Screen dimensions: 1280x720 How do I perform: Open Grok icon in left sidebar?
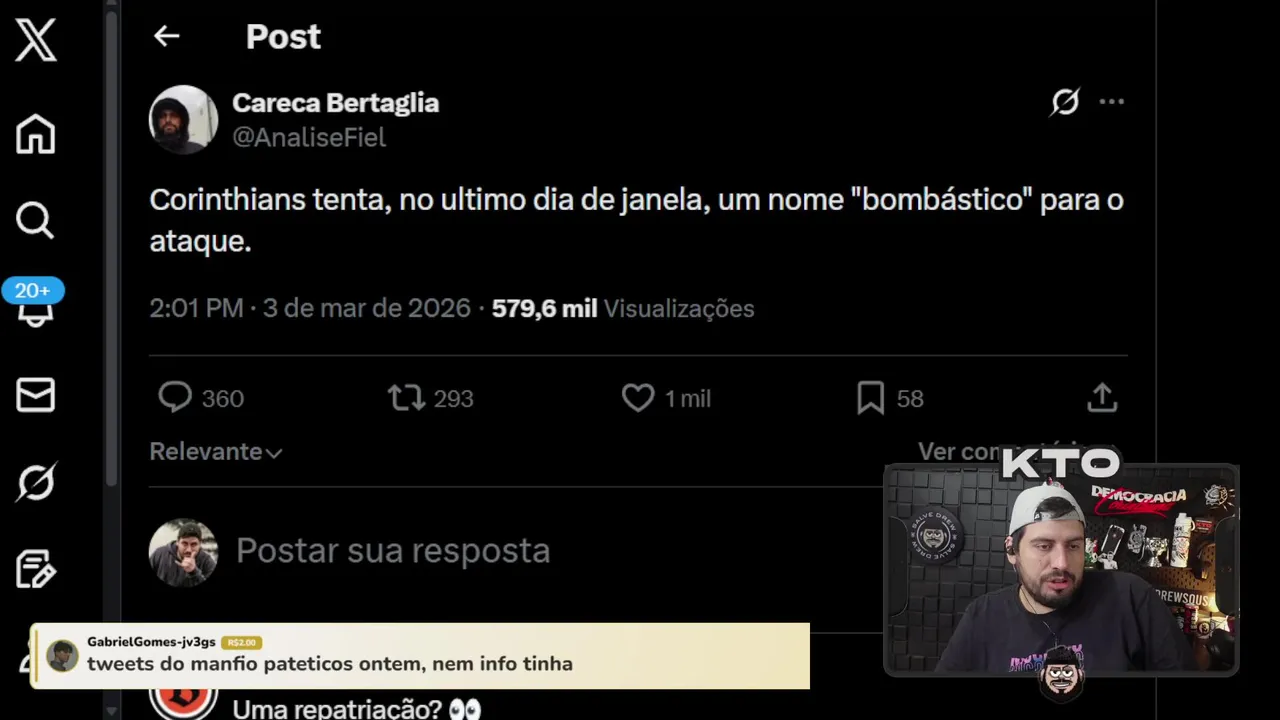tap(35, 482)
